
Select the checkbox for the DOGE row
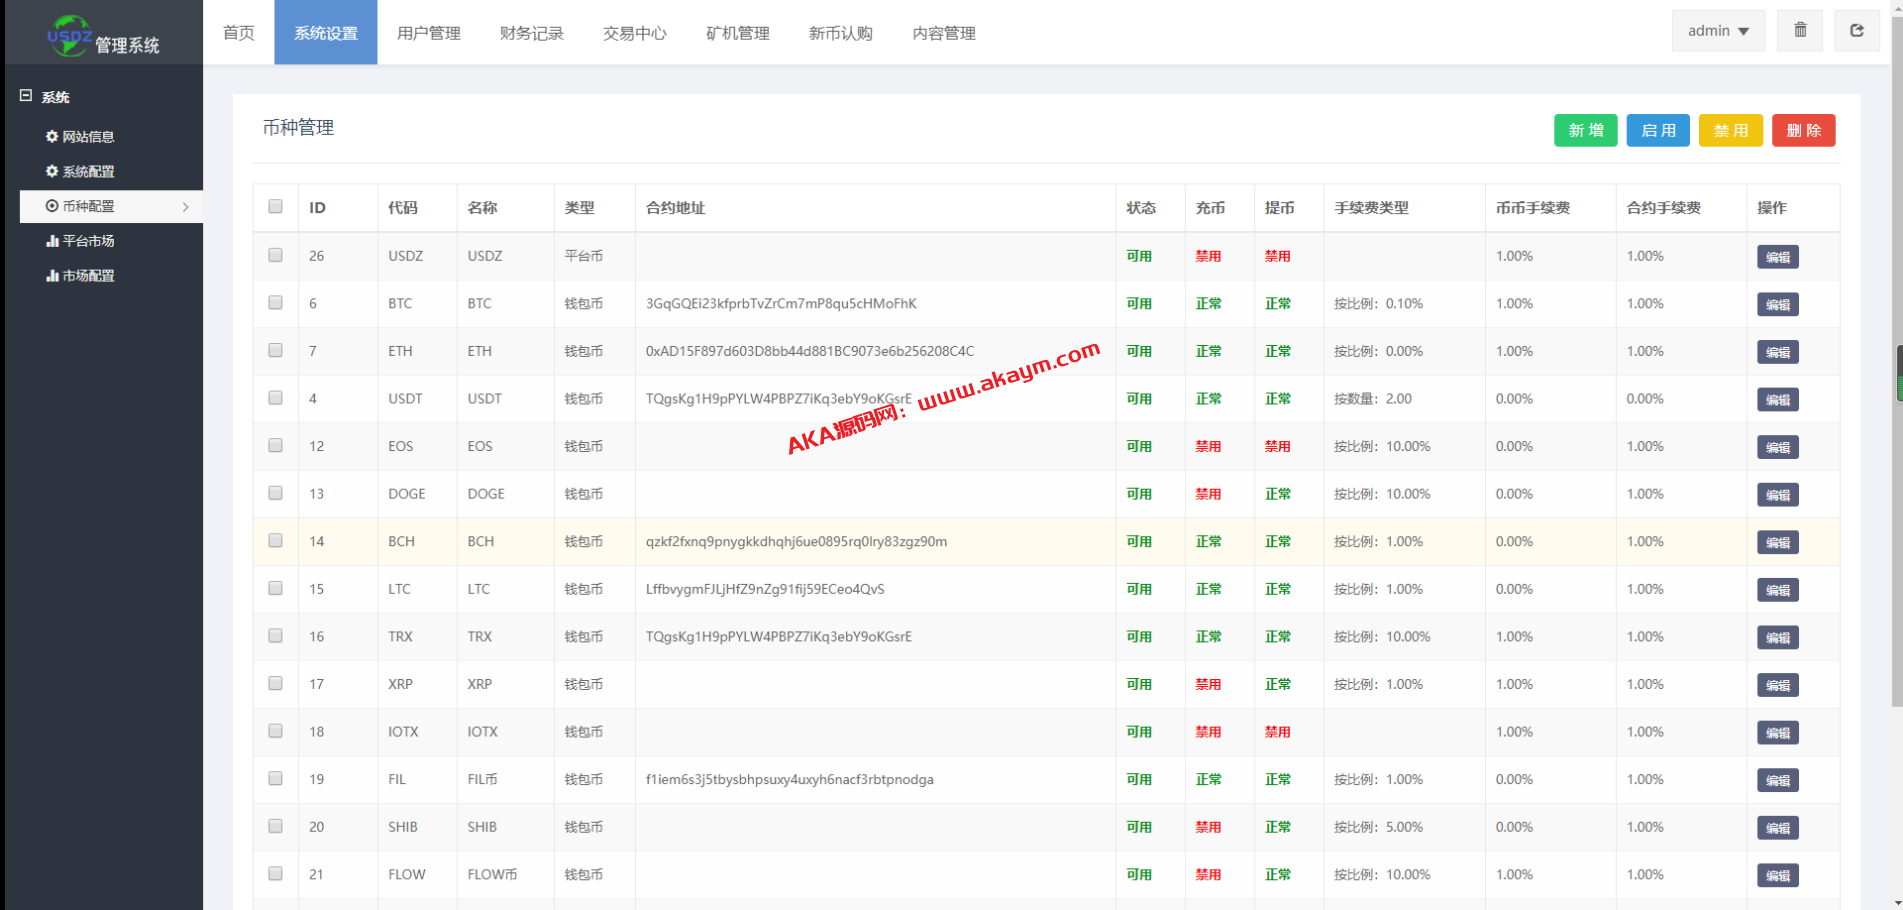click(x=275, y=493)
